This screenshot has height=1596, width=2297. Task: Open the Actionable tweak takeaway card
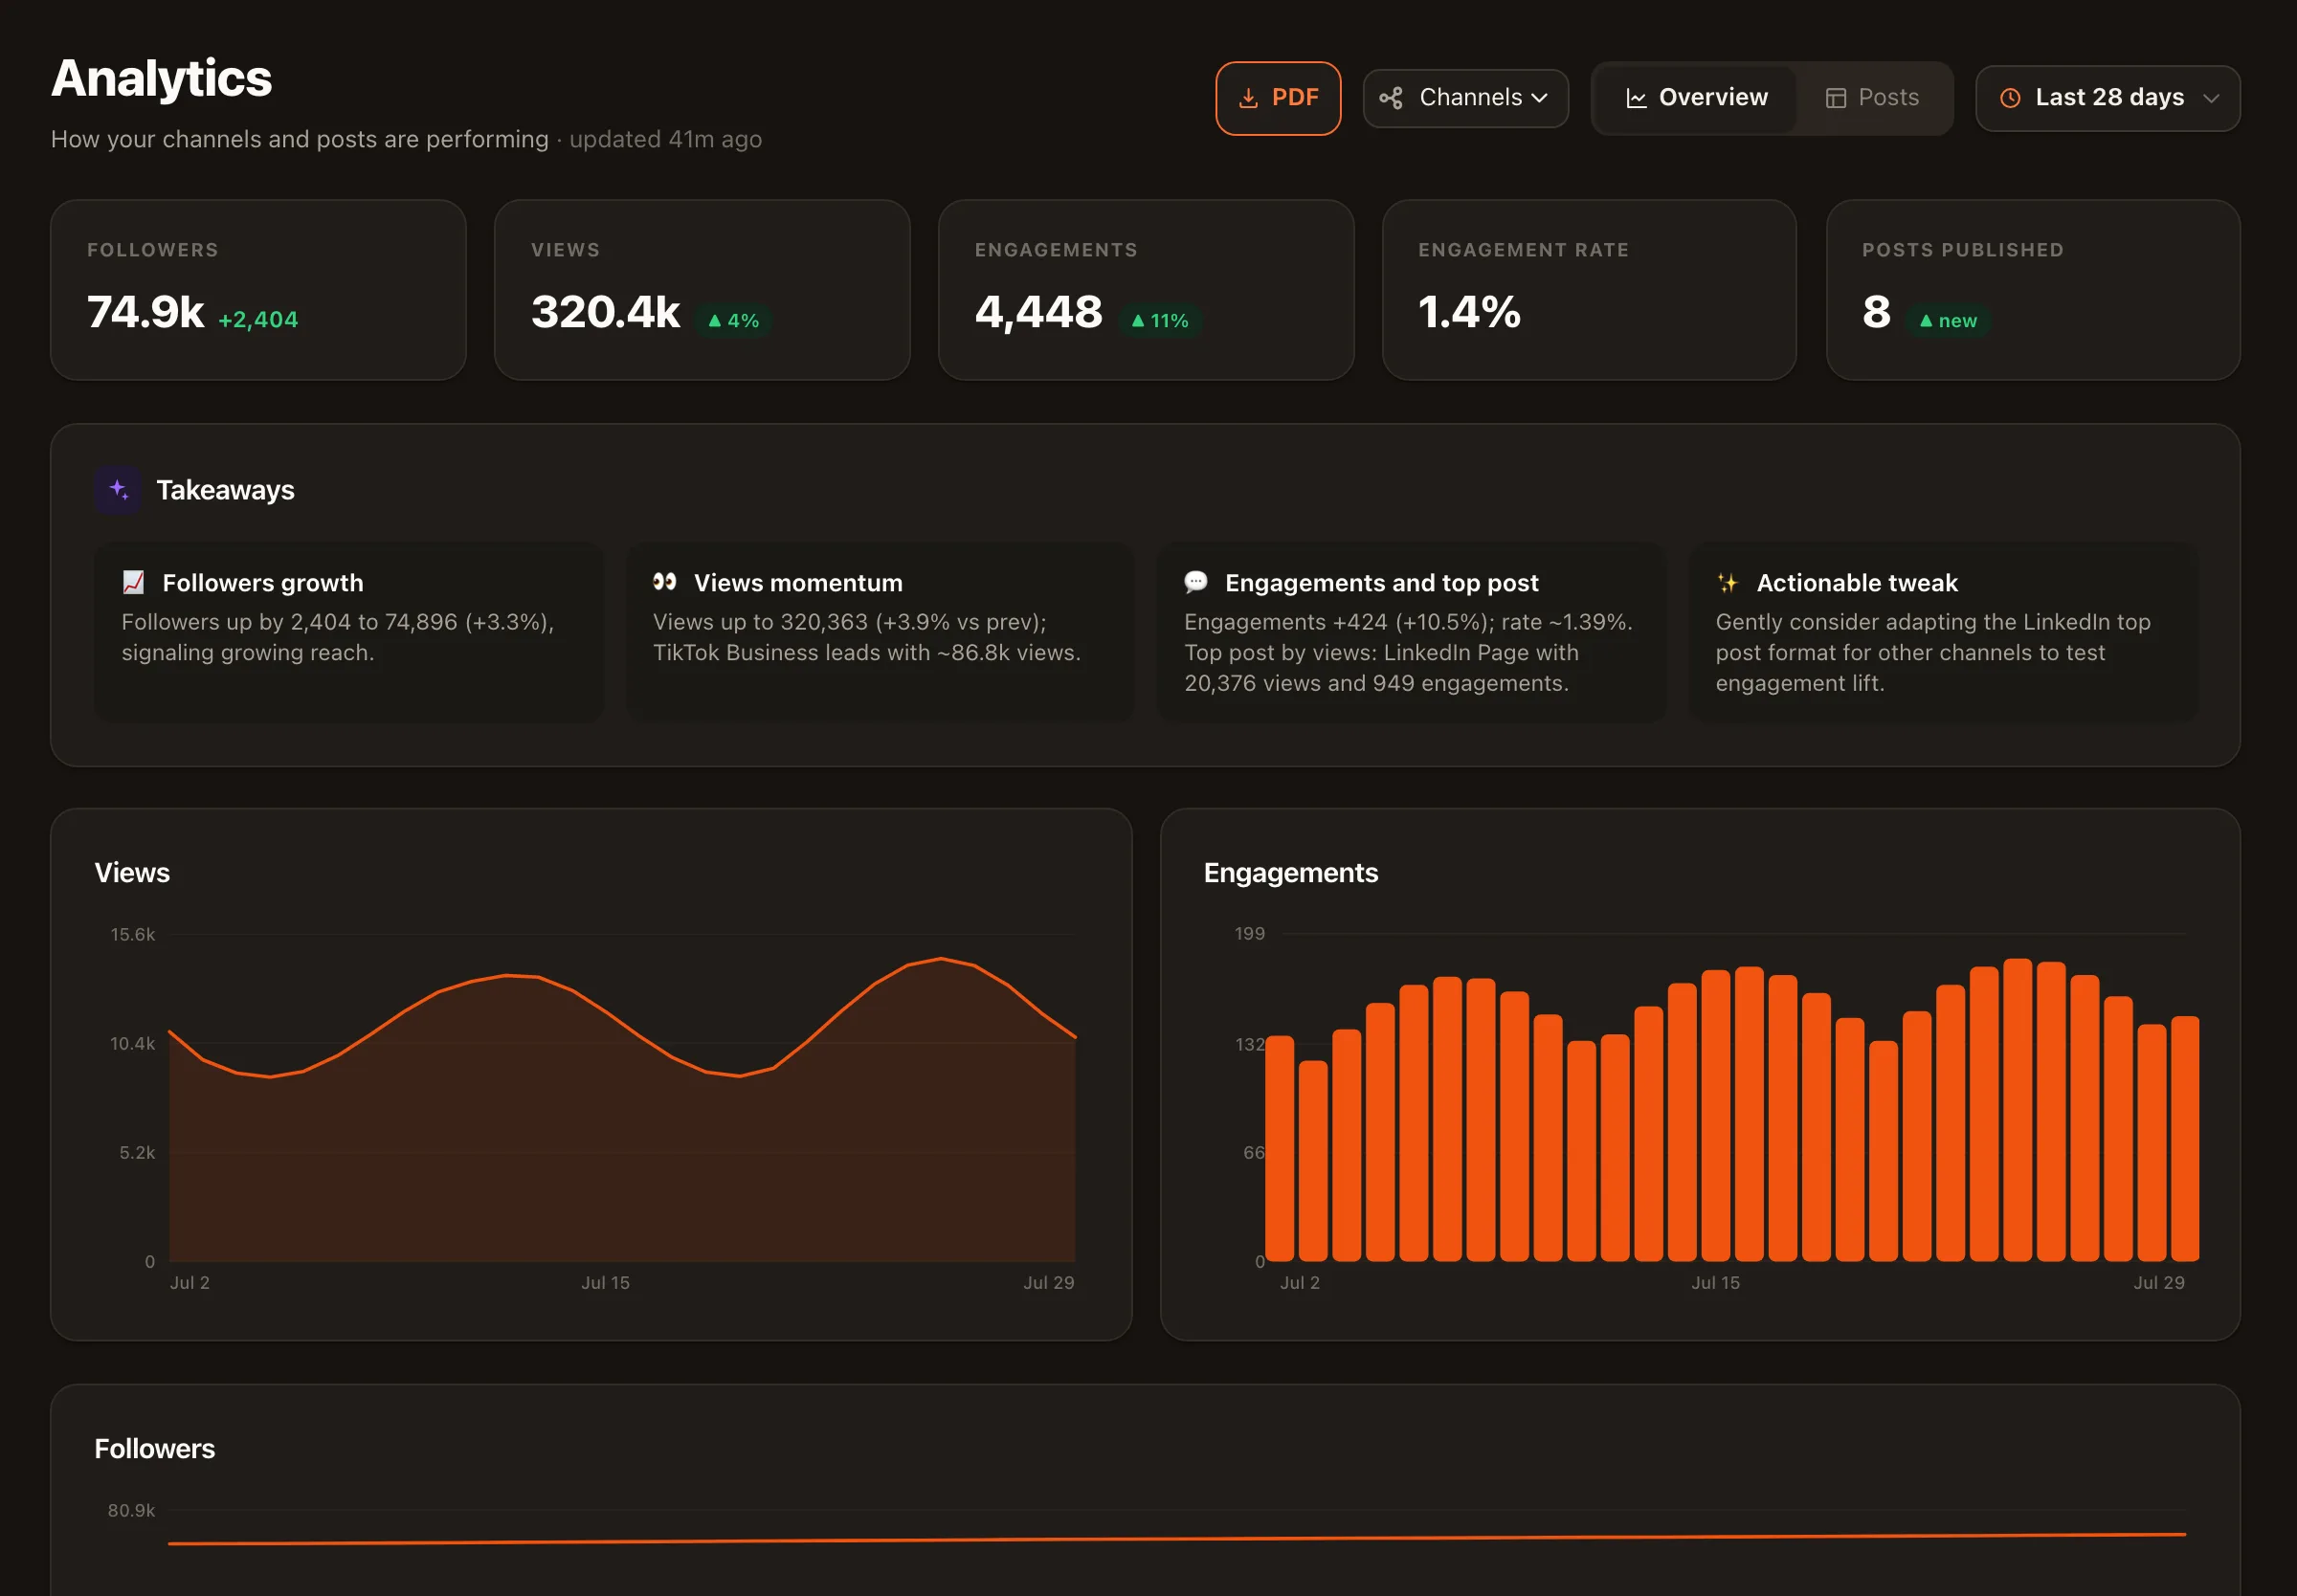coord(1943,632)
